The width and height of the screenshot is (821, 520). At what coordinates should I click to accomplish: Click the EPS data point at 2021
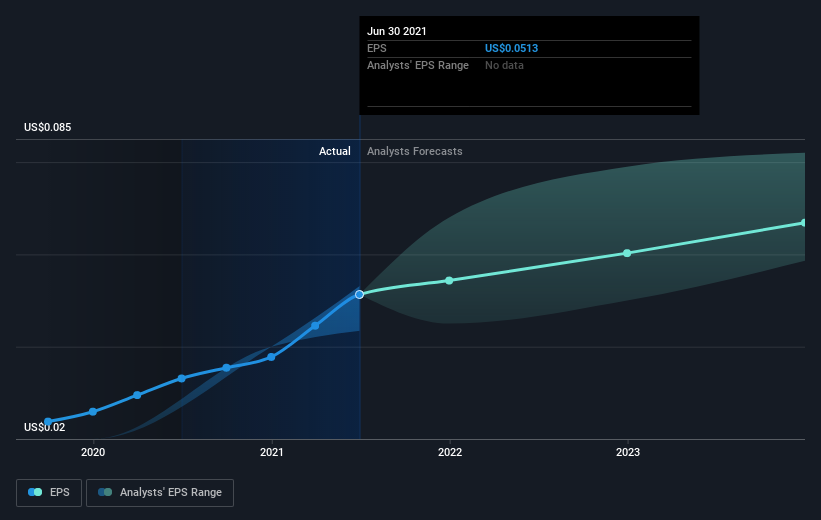coord(271,357)
